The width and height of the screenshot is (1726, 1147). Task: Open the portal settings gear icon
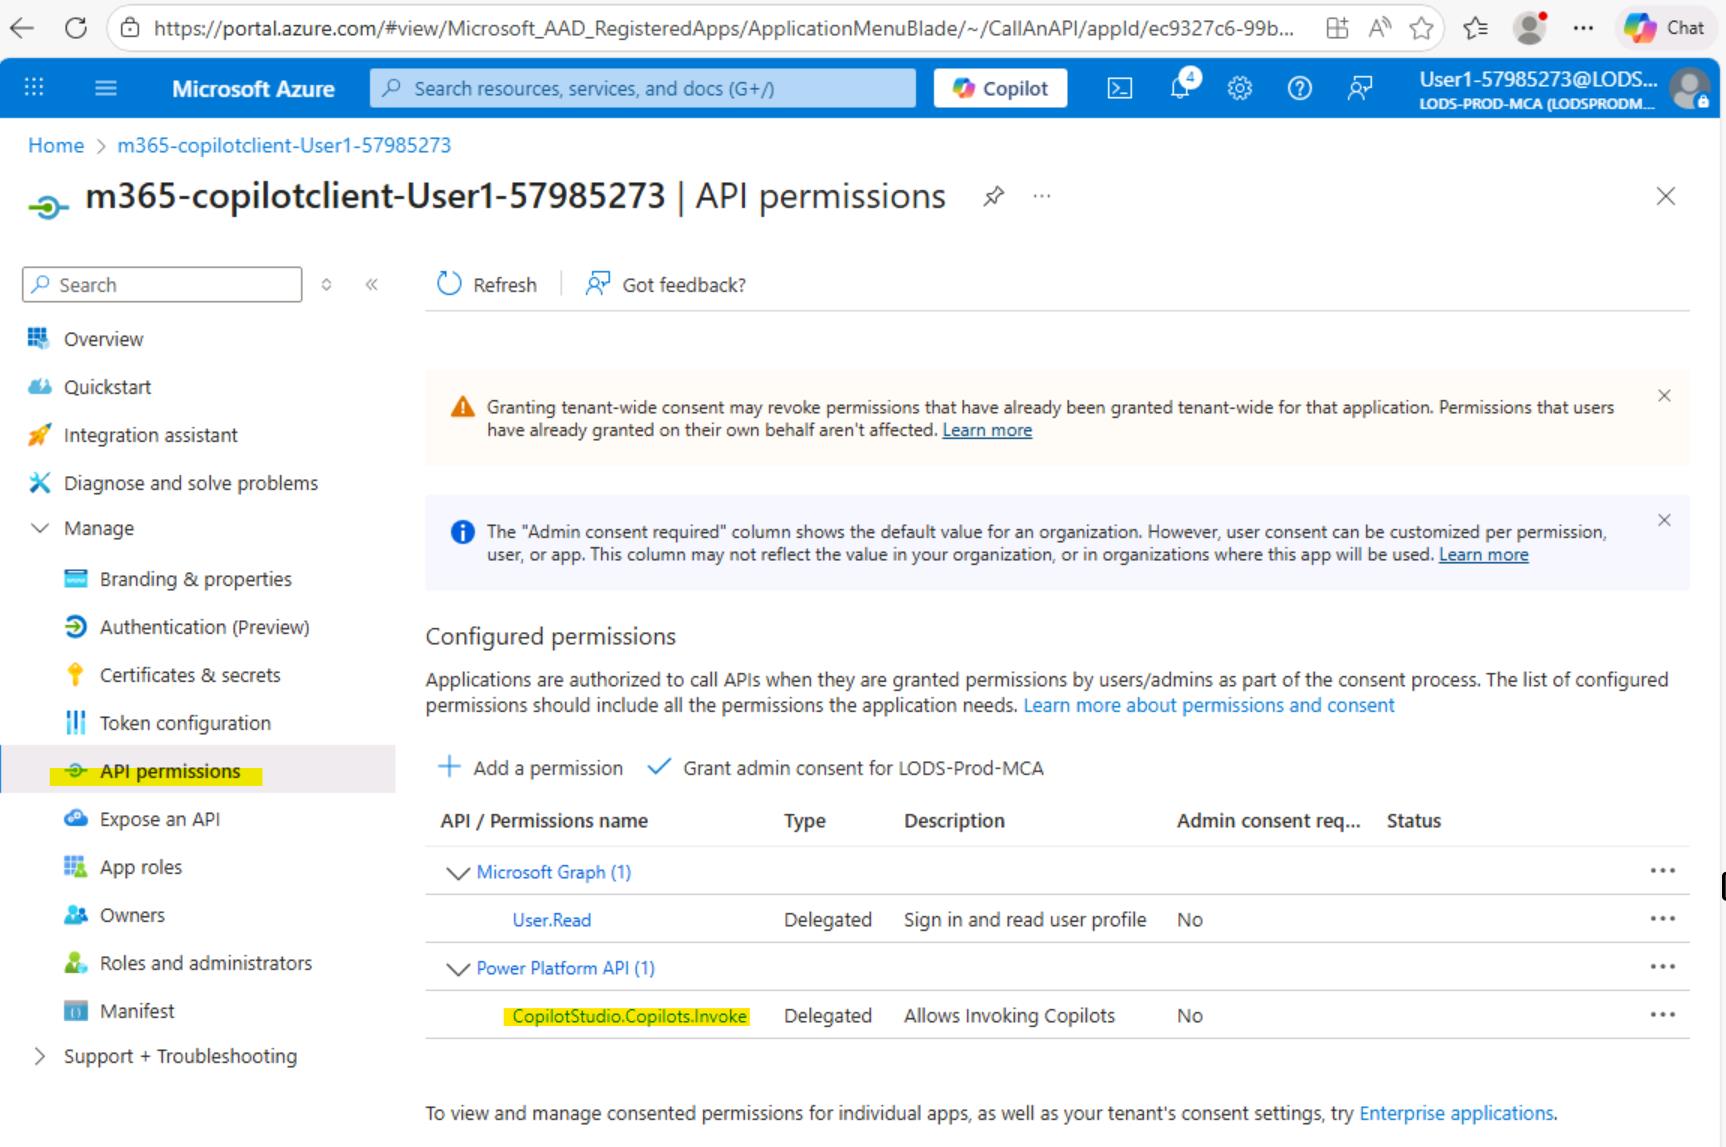click(1240, 89)
